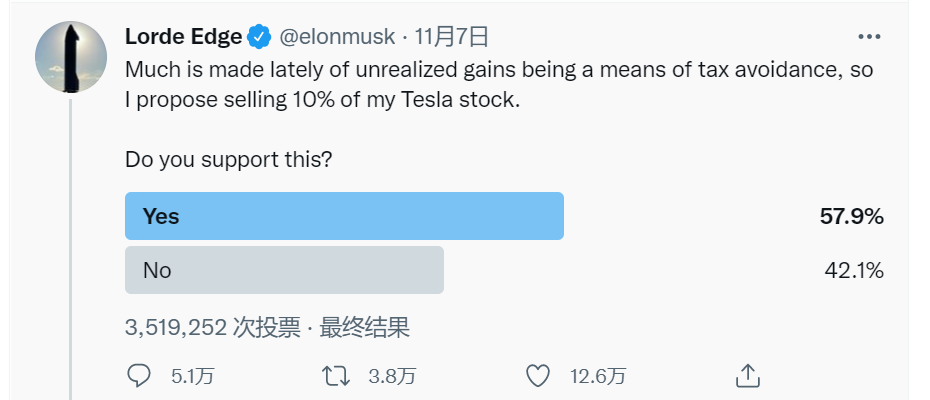The image size is (930, 400).
Task: Click the retweet arrows icon
Action: coord(335,376)
